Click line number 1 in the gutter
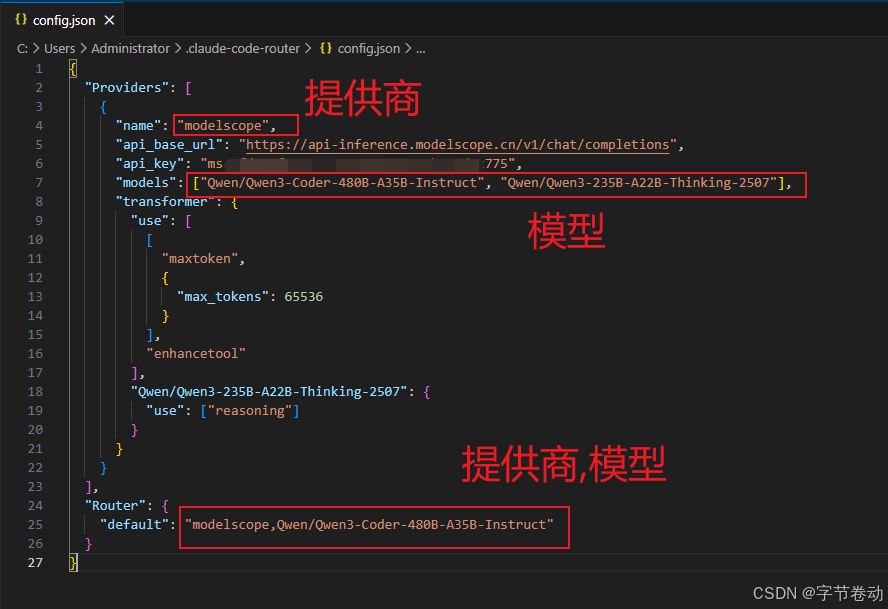 (x=39, y=69)
